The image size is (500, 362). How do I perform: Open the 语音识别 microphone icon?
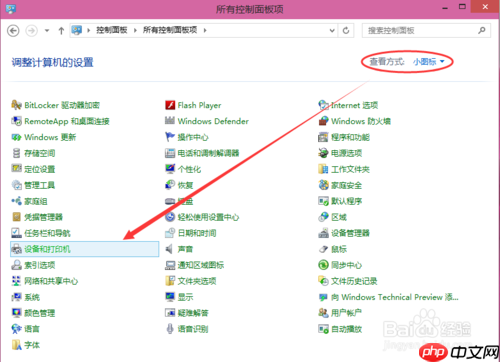click(x=170, y=329)
